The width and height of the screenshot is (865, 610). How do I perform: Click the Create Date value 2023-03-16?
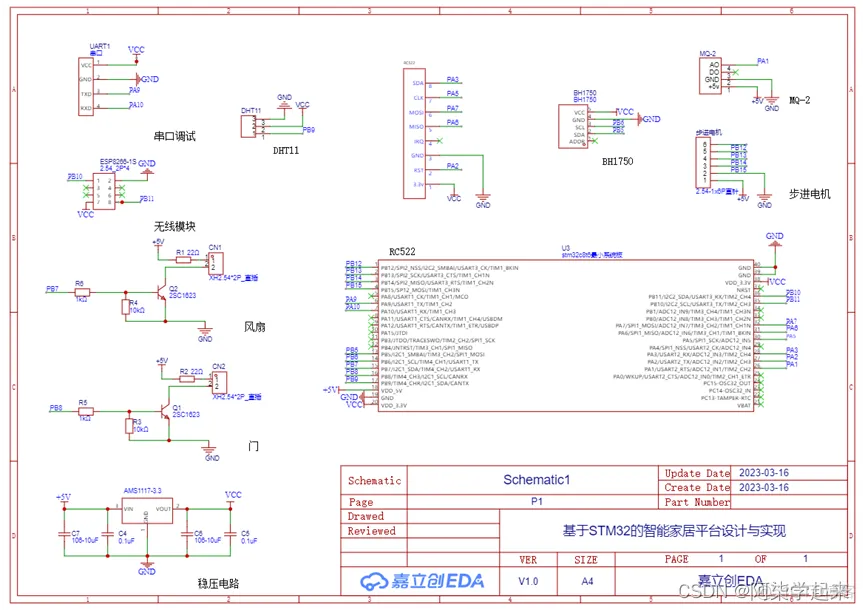click(x=763, y=488)
